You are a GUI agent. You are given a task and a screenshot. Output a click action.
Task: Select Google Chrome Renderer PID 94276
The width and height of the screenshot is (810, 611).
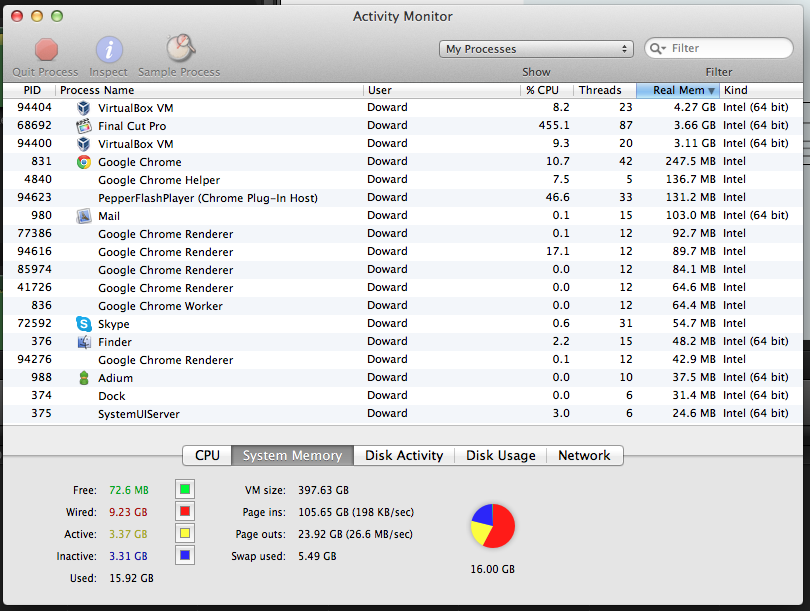pyautogui.click(x=403, y=360)
